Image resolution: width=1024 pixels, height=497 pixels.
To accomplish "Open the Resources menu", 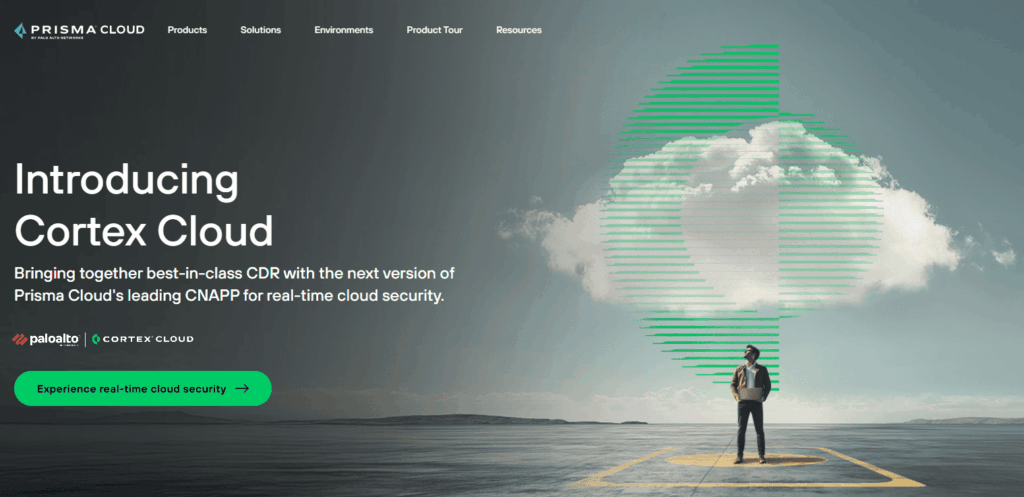I will [x=519, y=30].
